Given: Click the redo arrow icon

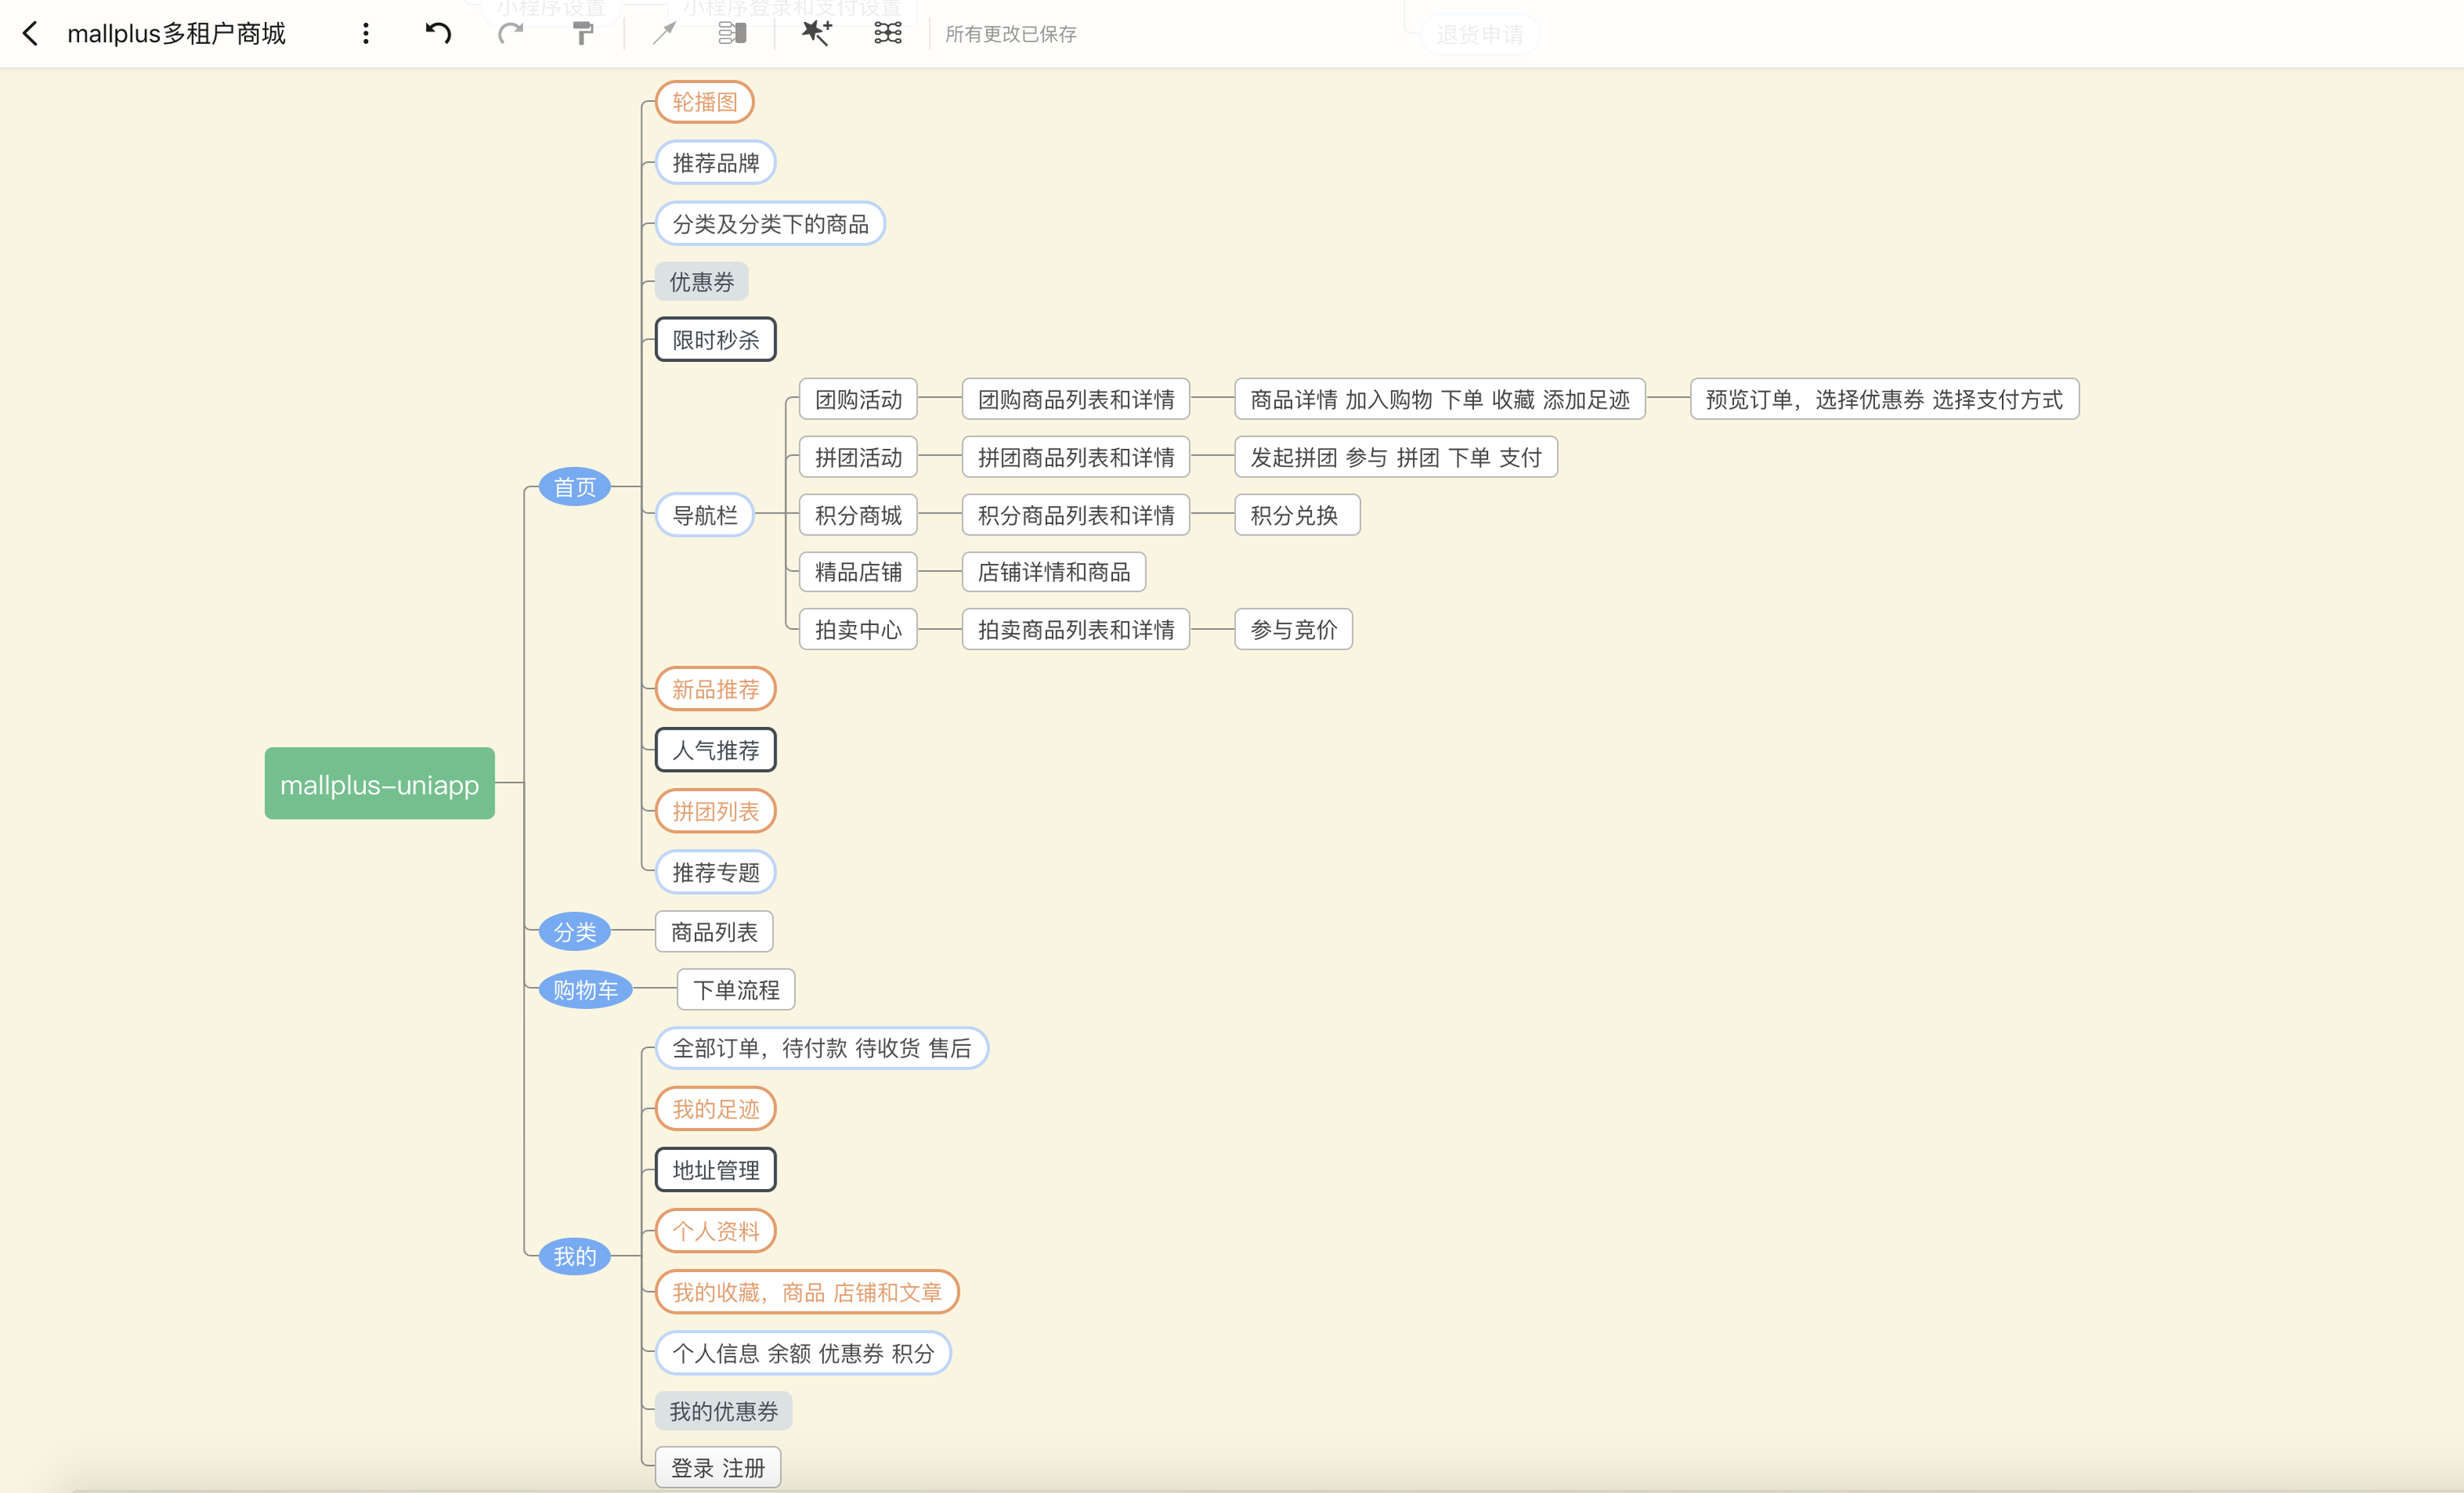Looking at the screenshot, I should 511,34.
